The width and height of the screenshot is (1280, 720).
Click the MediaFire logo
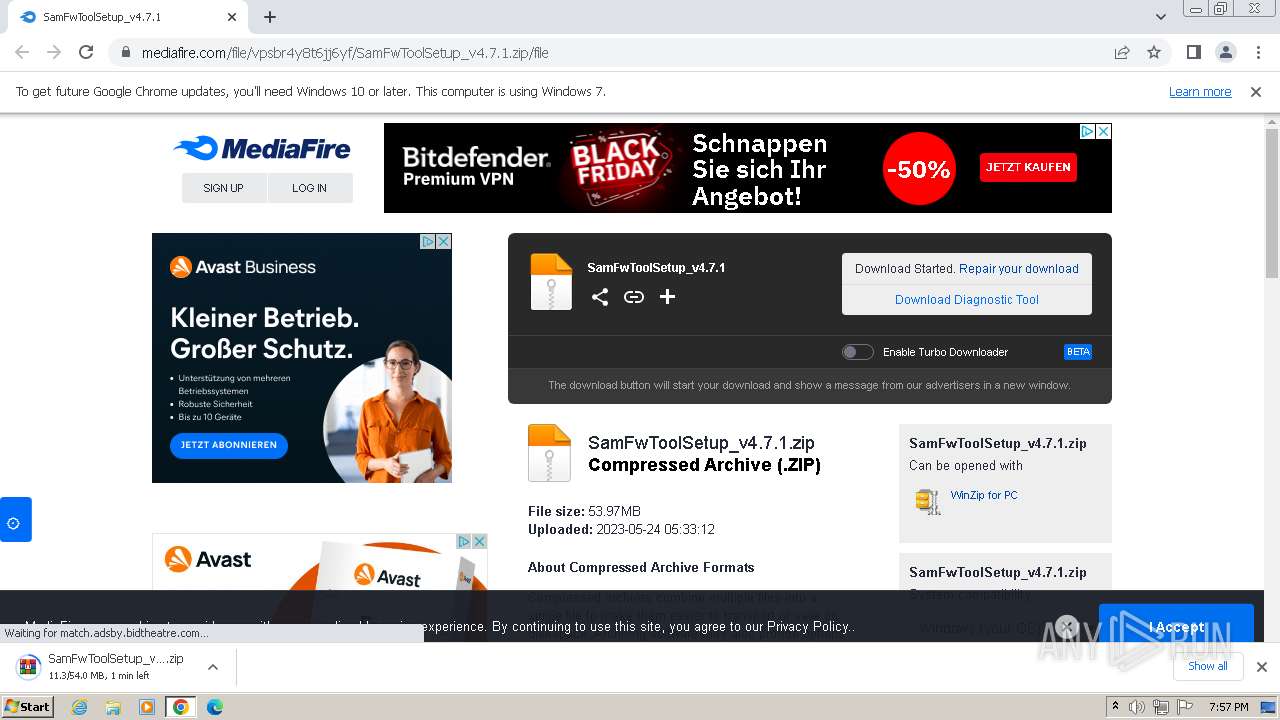tap(262, 149)
